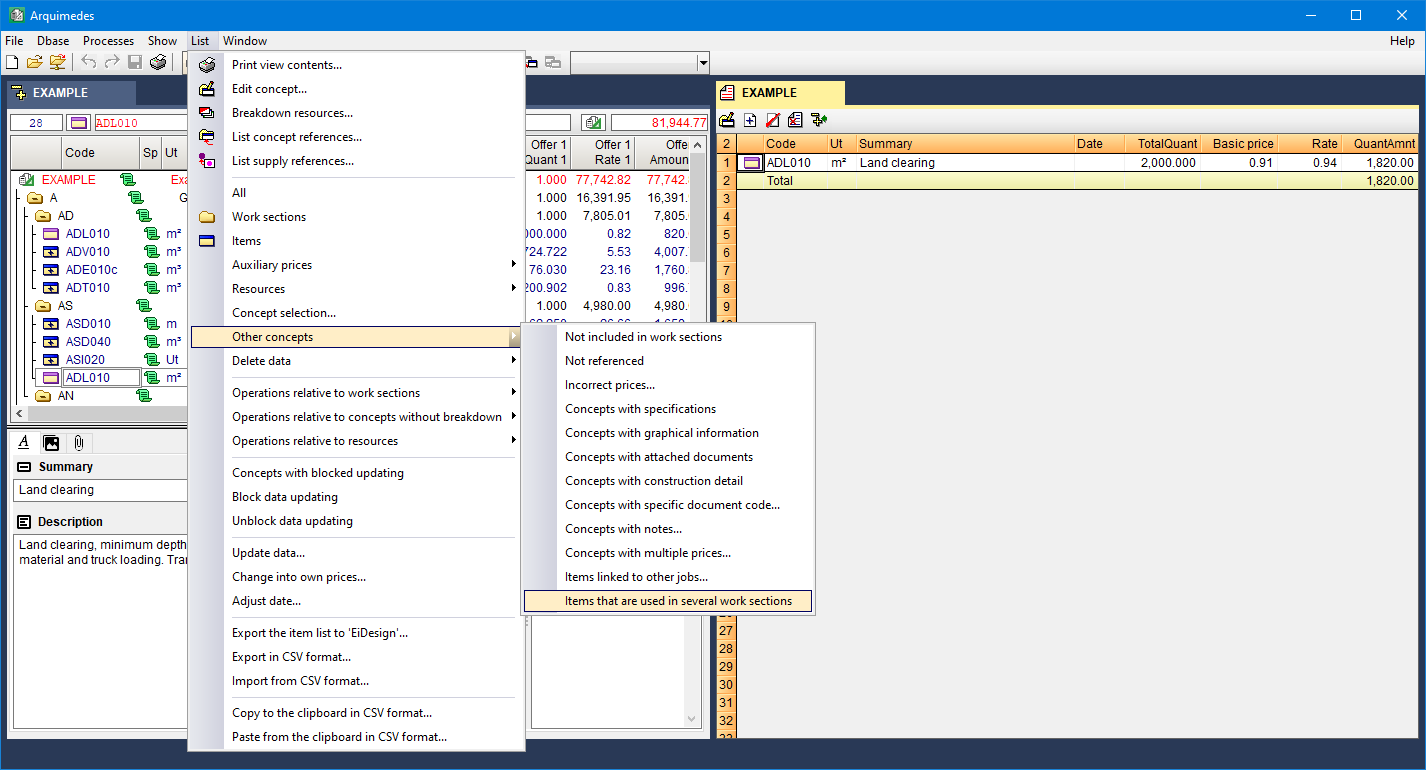Click the add row icon in list toolbar
Screen dimensions: 1426x770
pyautogui.click(x=750, y=120)
